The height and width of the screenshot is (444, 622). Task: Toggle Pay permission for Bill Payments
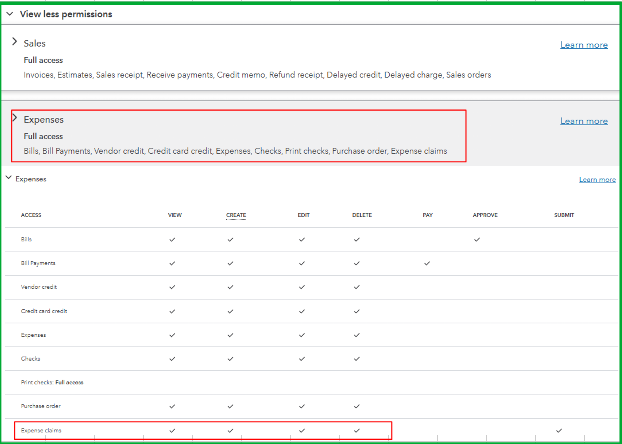pyautogui.click(x=427, y=263)
